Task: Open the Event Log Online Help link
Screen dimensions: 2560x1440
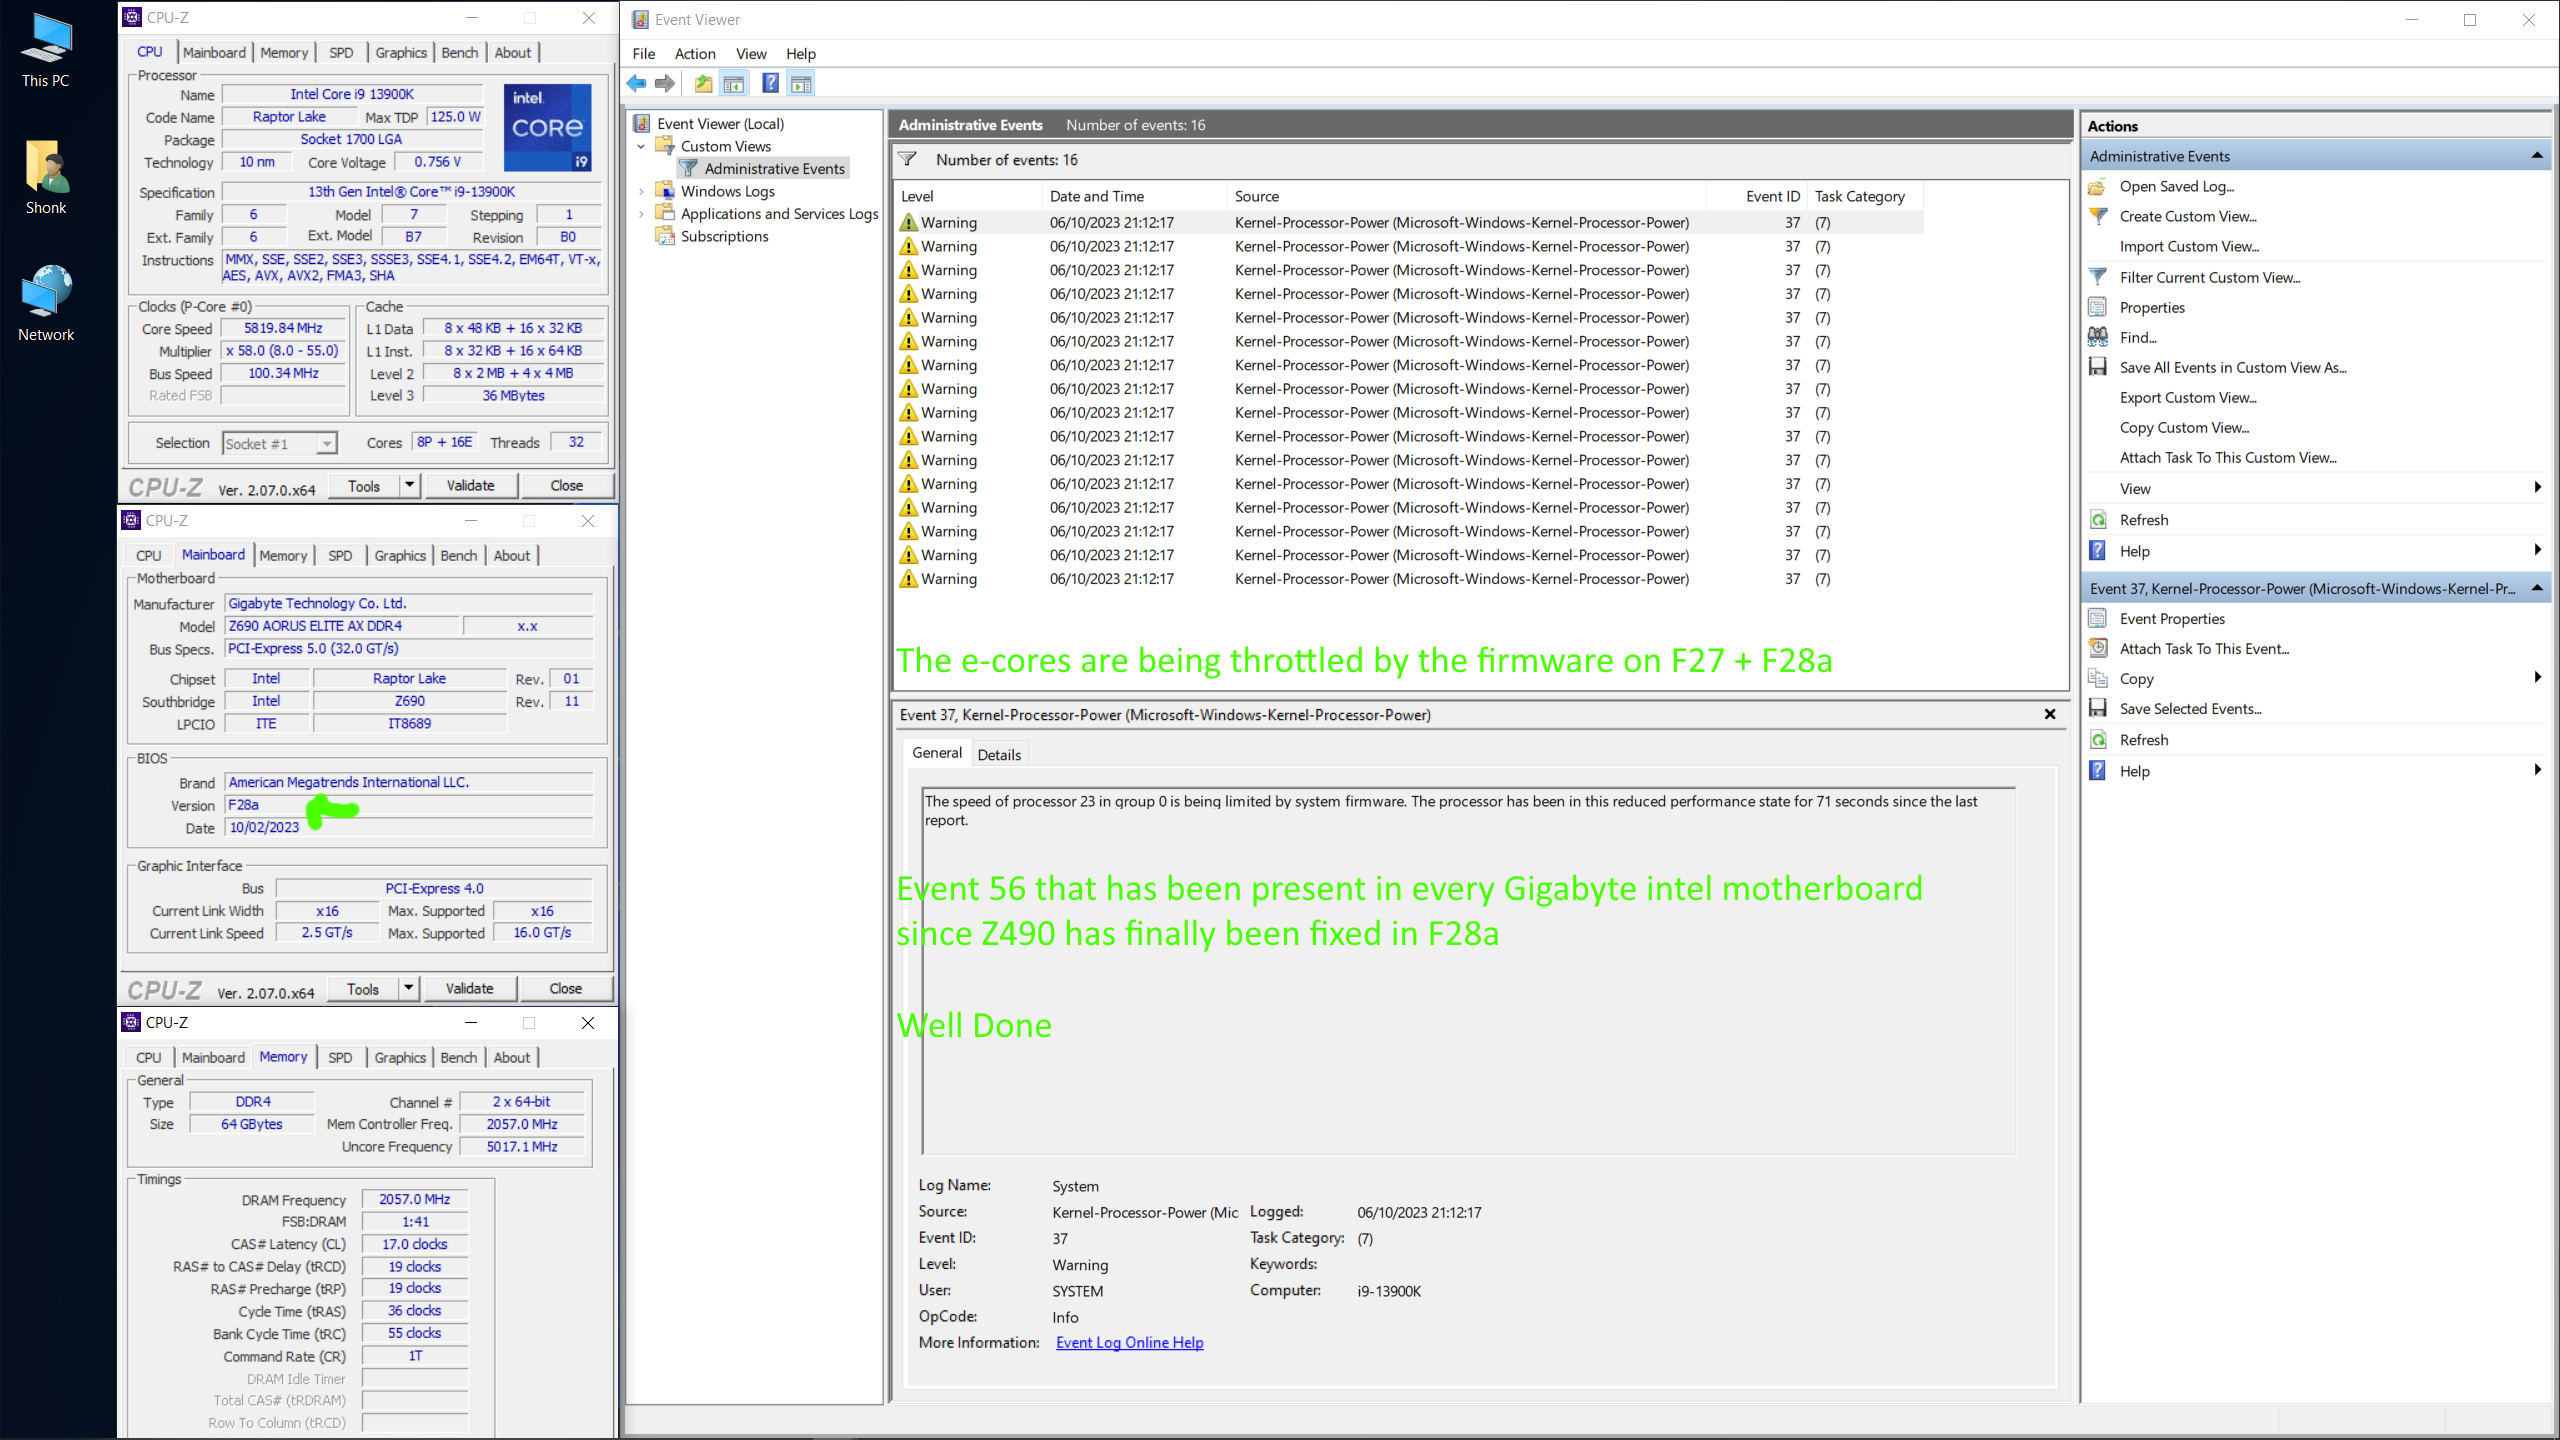Action: click(1129, 1343)
